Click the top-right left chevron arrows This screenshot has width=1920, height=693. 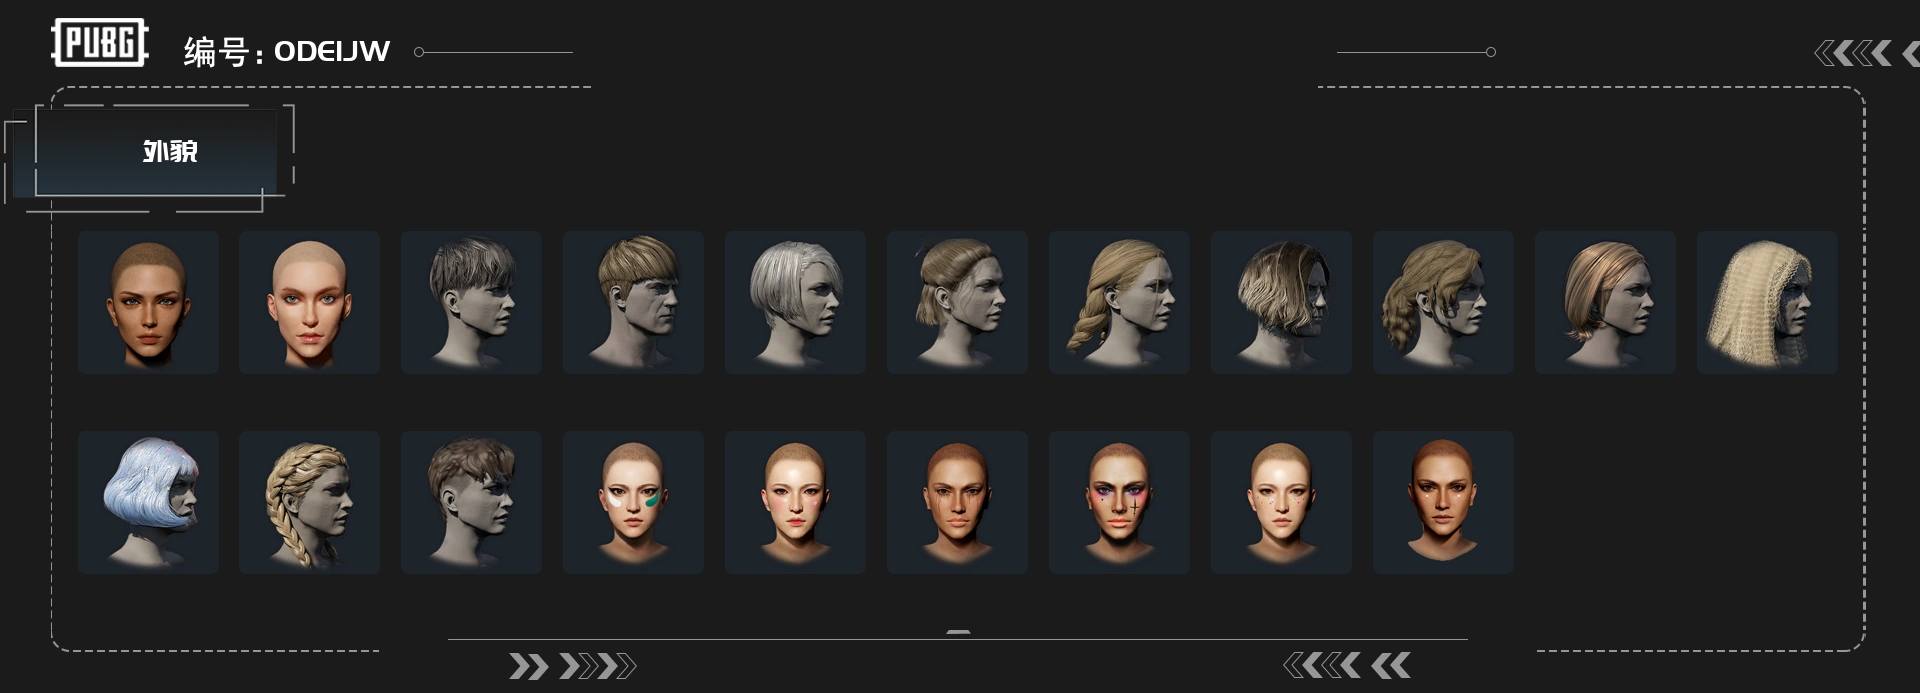(1864, 53)
